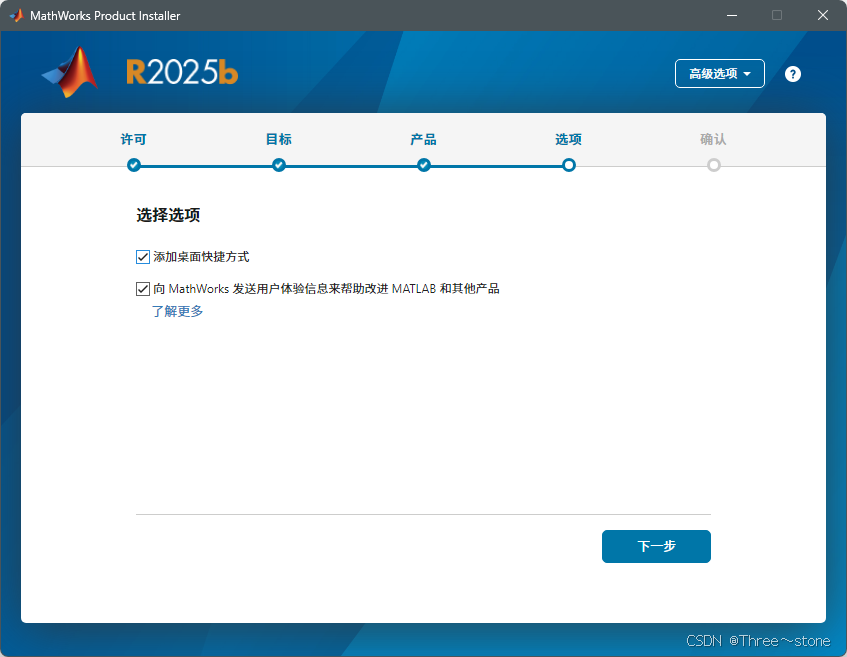This screenshot has height=657, width=847.
Task: Select the 确认 step label
Action: (x=713, y=139)
